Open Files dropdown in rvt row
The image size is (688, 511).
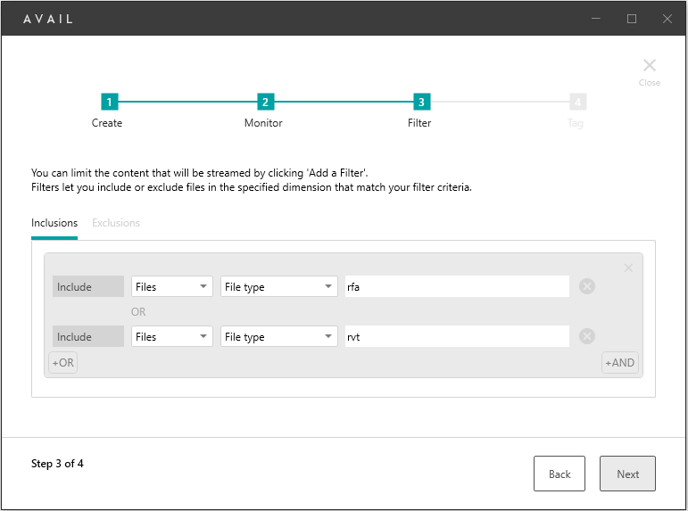click(172, 336)
